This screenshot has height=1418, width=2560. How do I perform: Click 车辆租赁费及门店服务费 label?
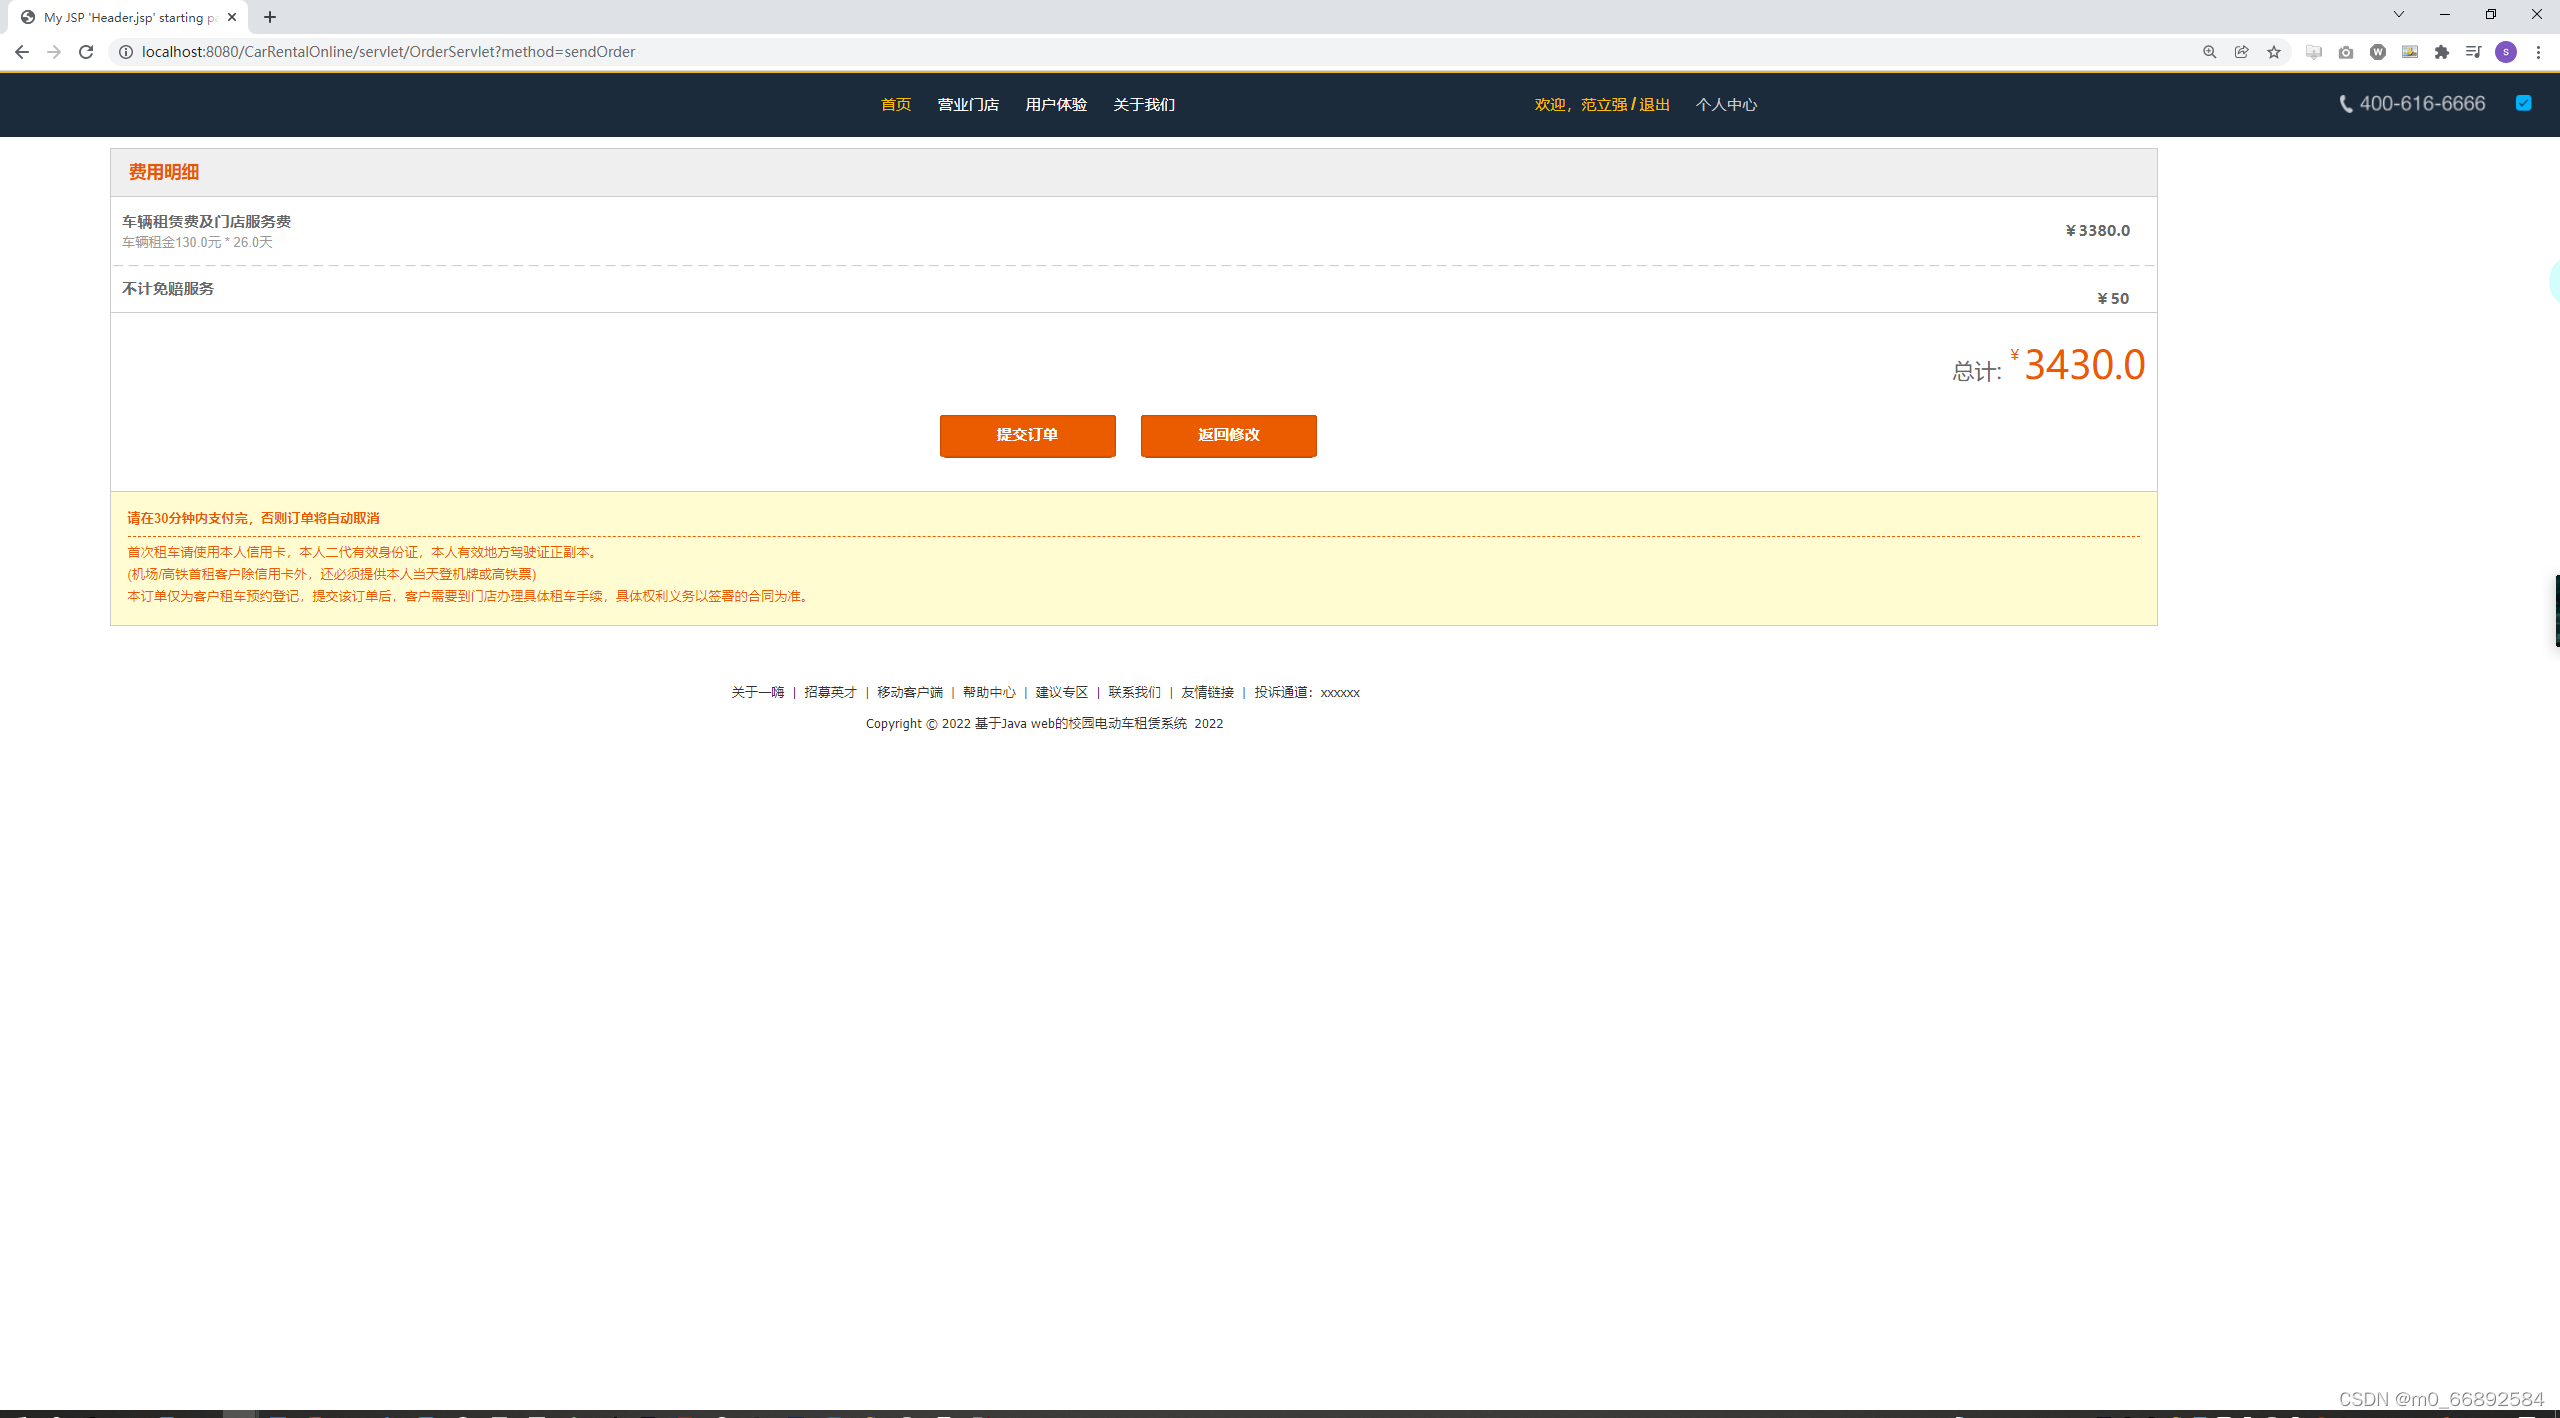point(206,222)
